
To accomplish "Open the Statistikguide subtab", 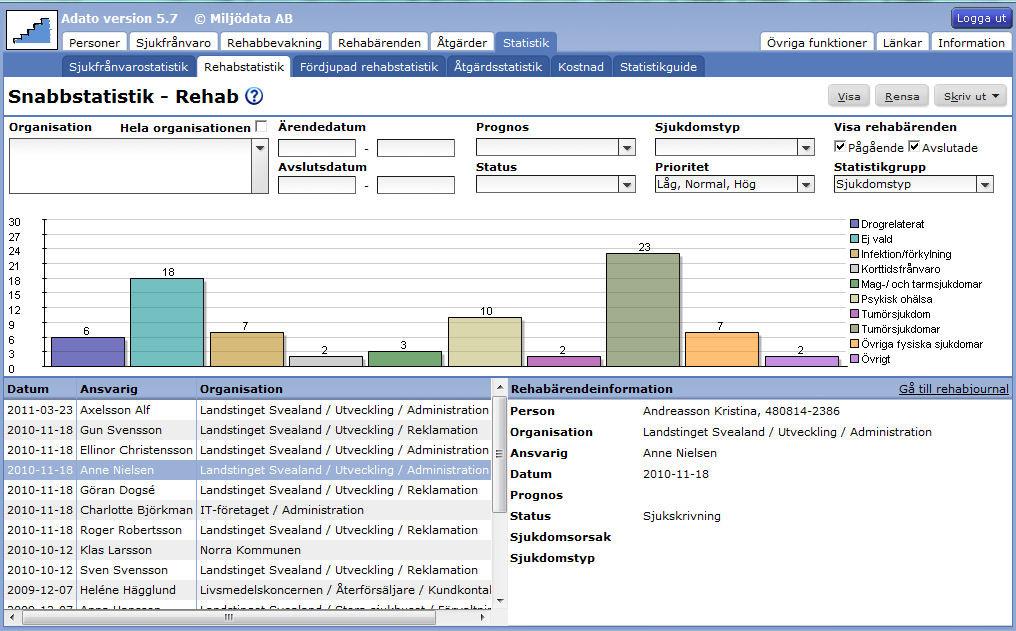I will [x=658, y=66].
